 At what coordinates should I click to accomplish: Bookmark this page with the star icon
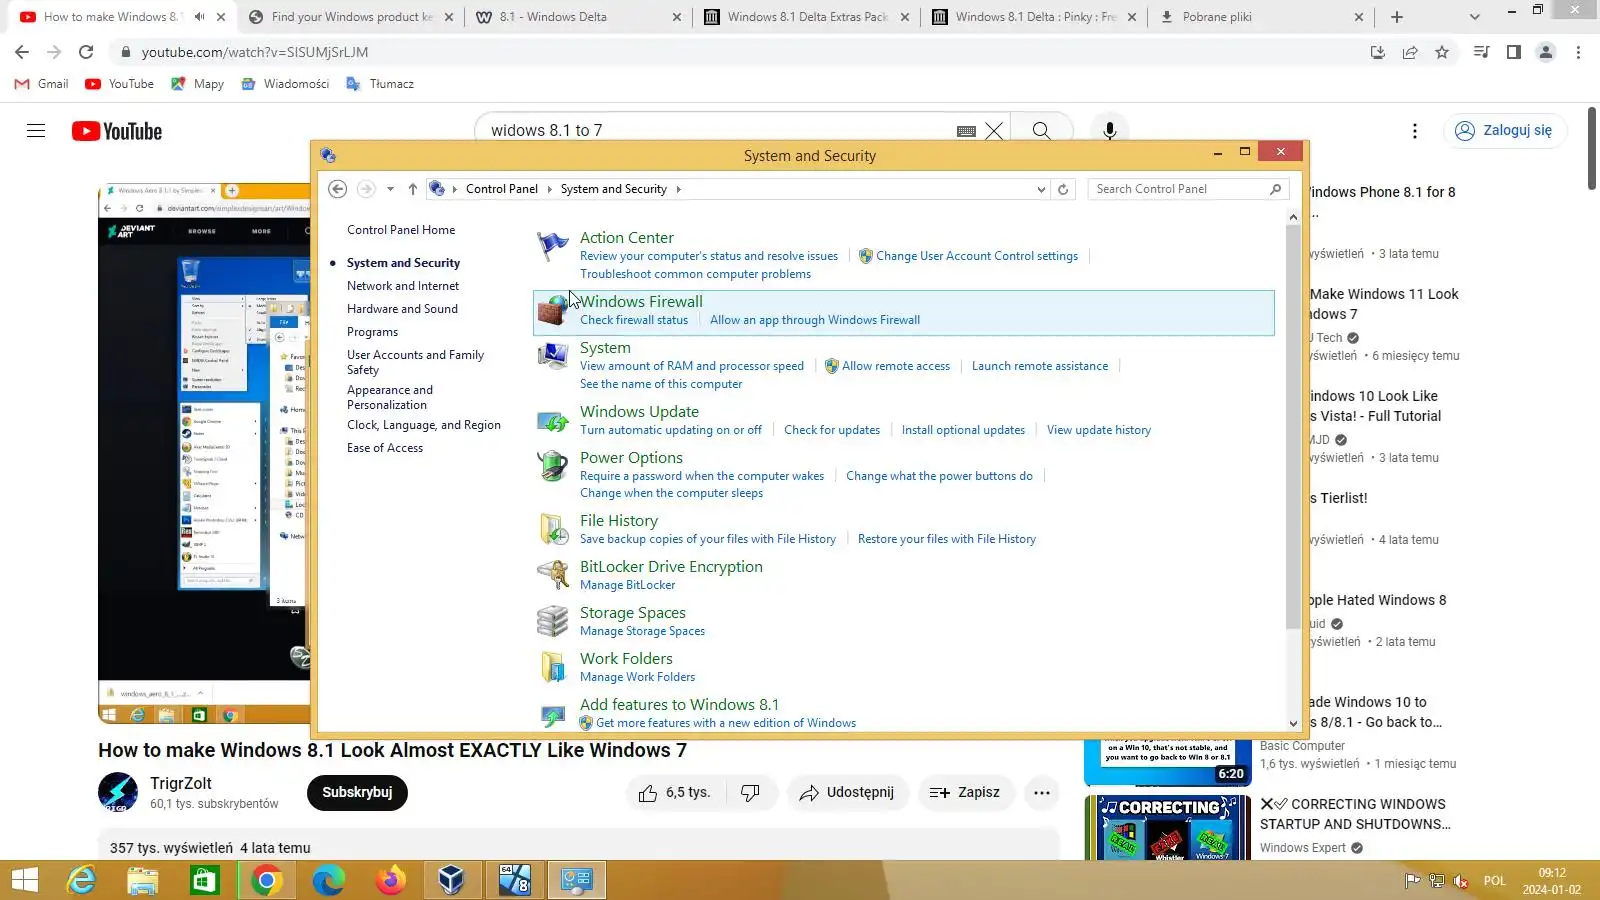pyautogui.click(x=1442, y=52)
